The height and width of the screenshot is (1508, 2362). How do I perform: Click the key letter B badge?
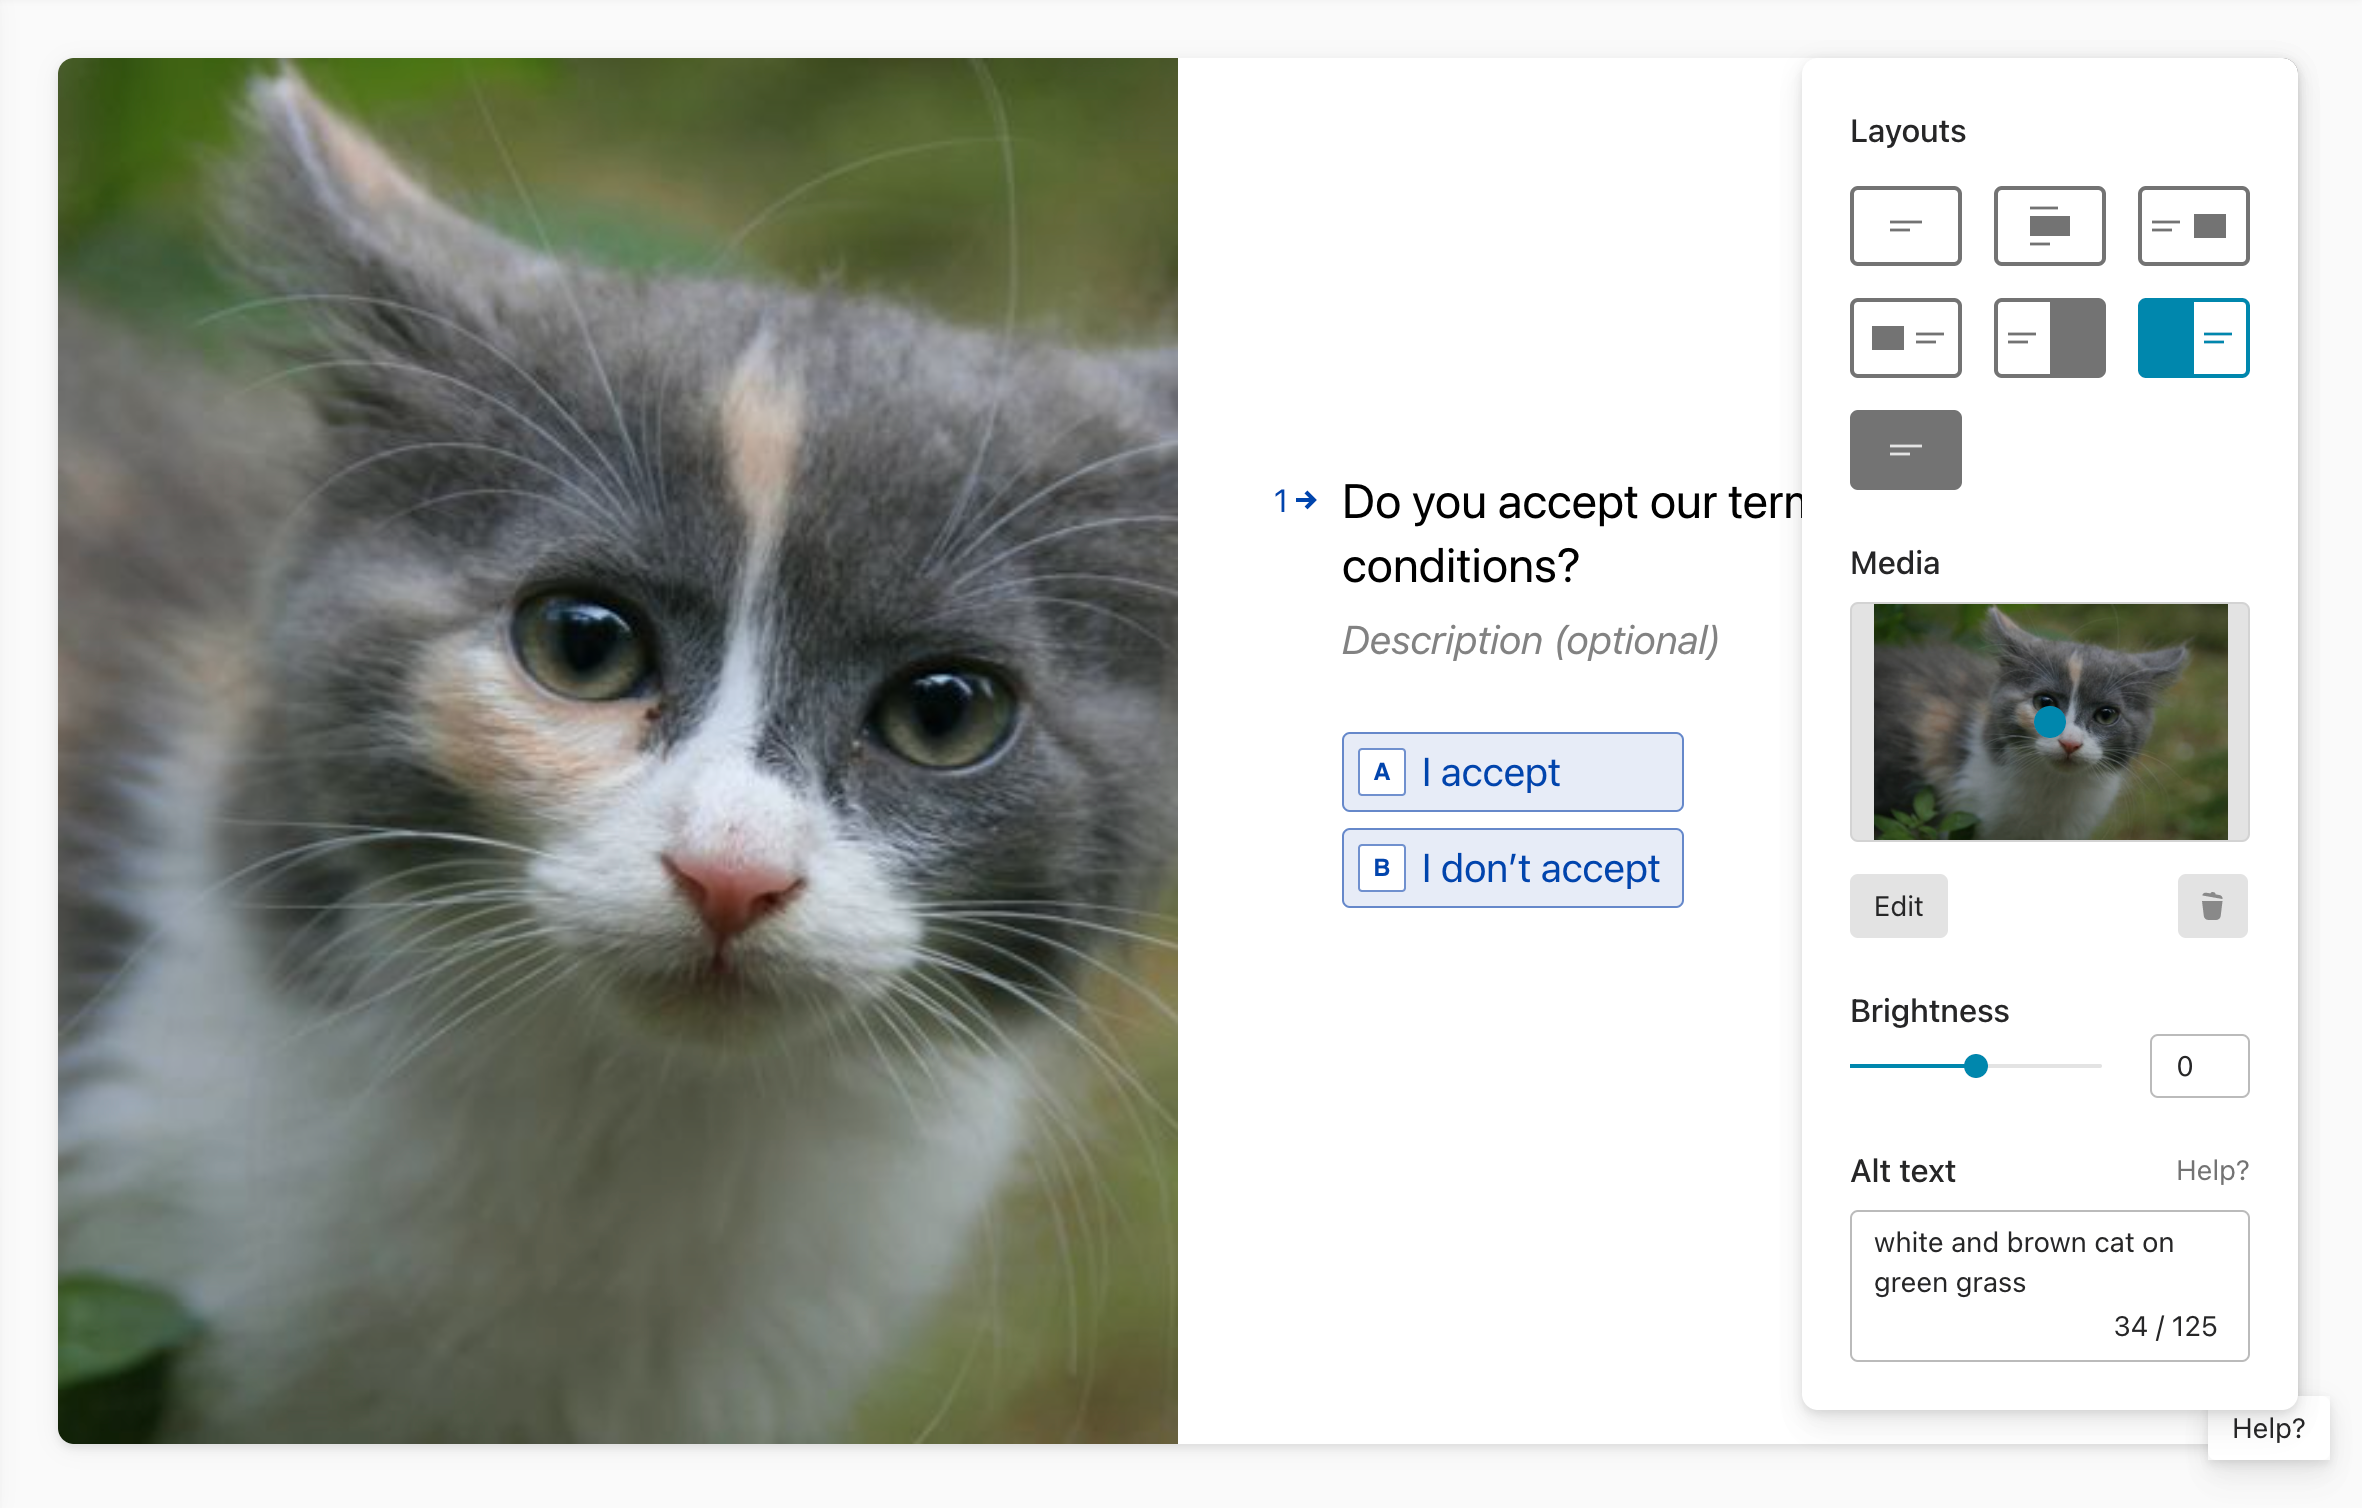tap(1382, 868)
